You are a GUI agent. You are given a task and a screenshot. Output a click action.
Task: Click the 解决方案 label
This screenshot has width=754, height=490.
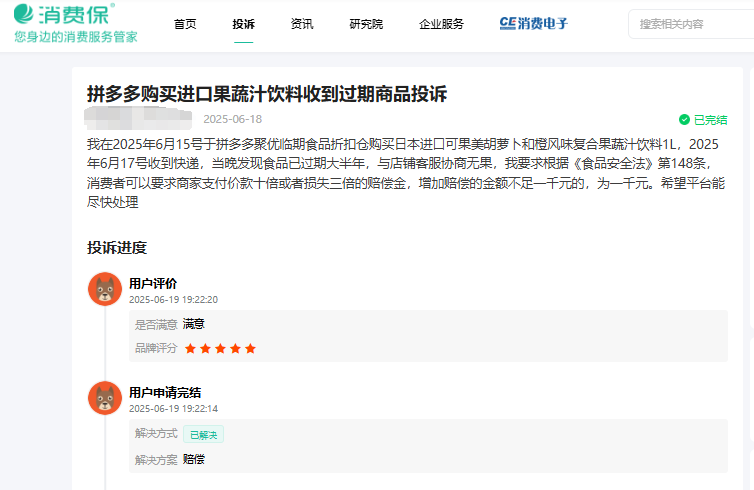click(156, 460)
